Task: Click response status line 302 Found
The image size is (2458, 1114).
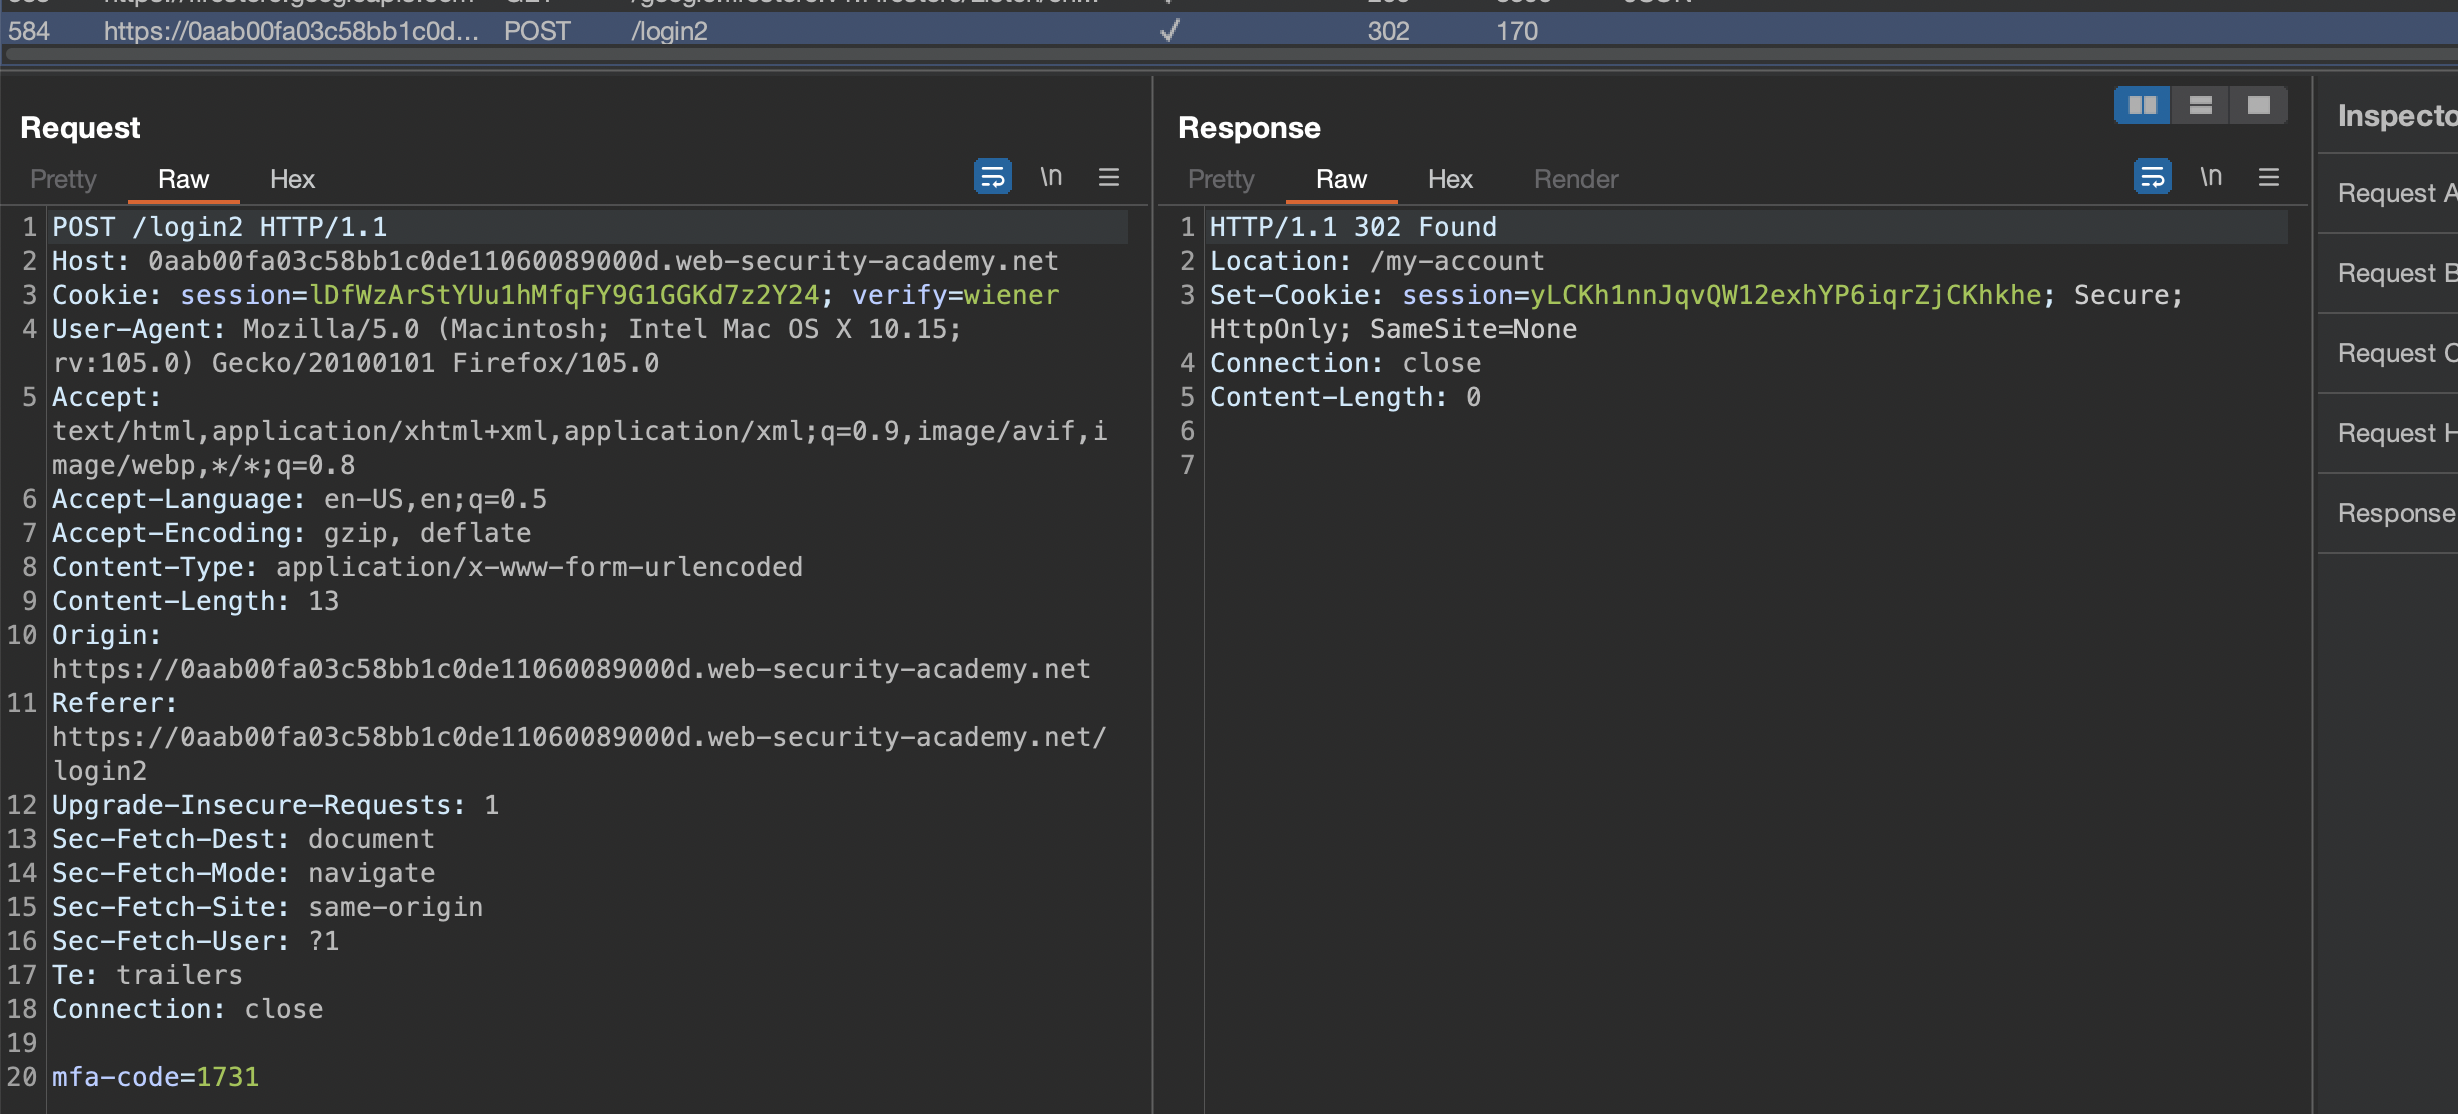Action: coord(1353,227)
